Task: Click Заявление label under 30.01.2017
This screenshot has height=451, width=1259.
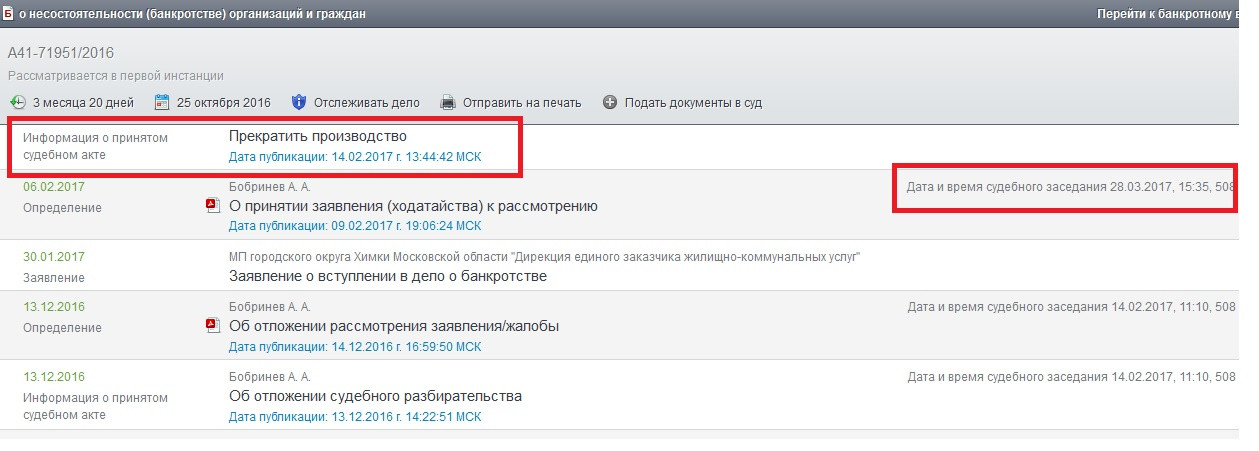Action: click(54, 278)
